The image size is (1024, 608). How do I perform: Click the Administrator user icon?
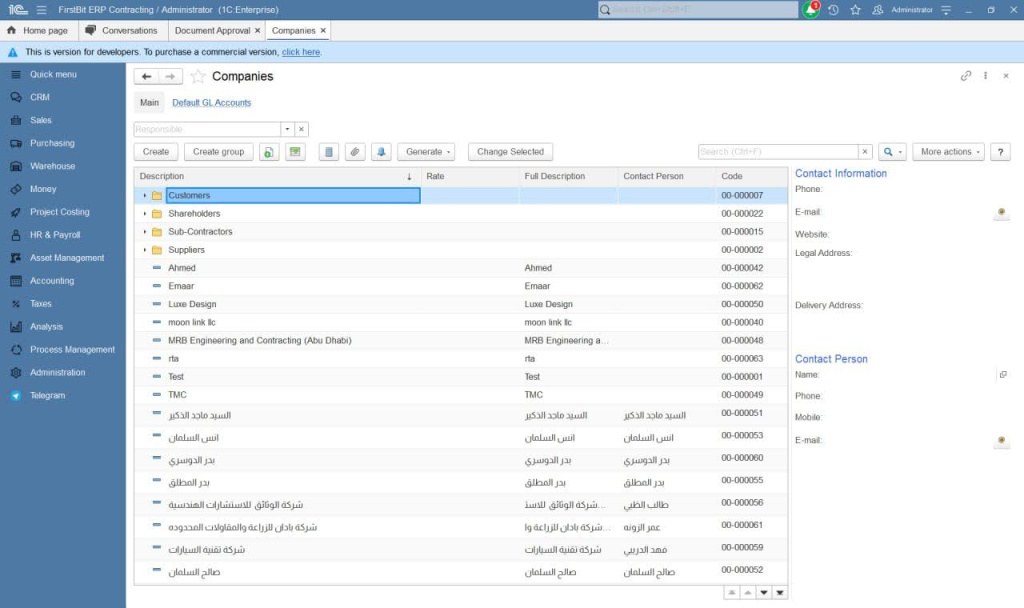click(x=878, y=10)
